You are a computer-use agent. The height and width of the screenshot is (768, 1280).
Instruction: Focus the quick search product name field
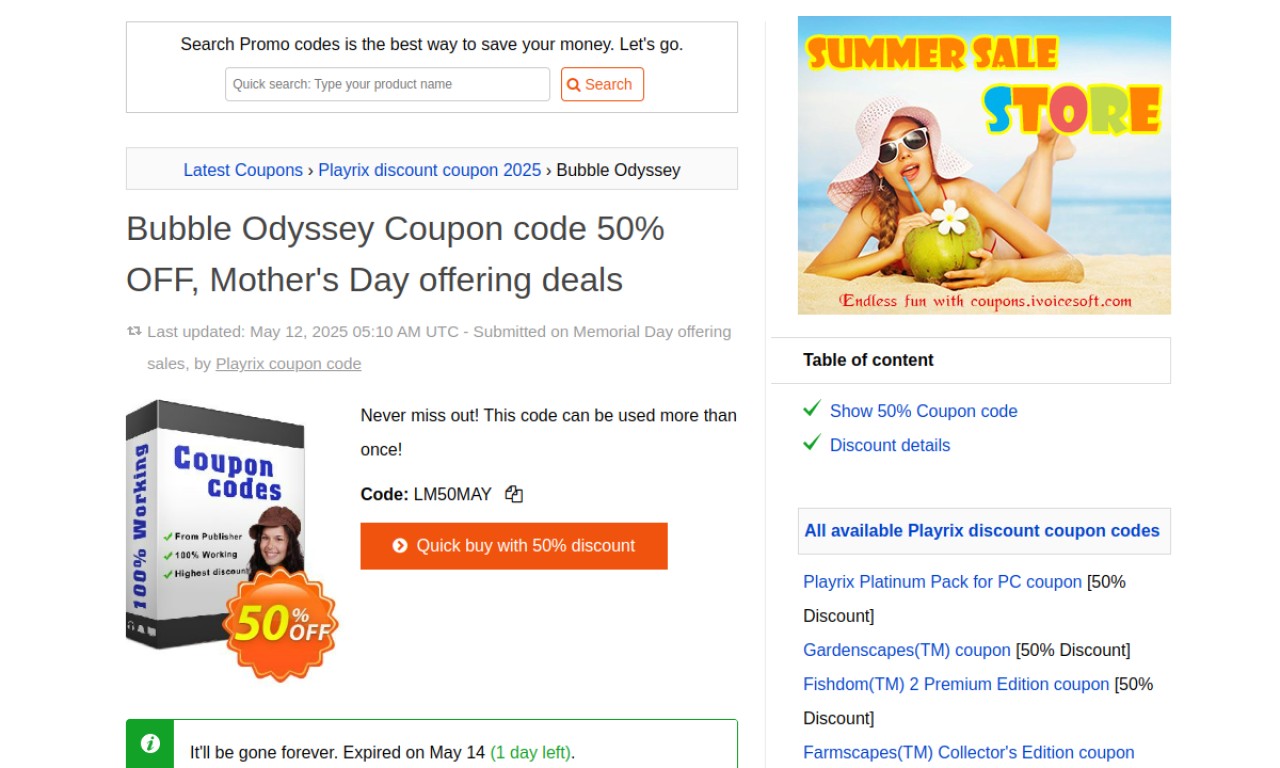coord(388,84)
